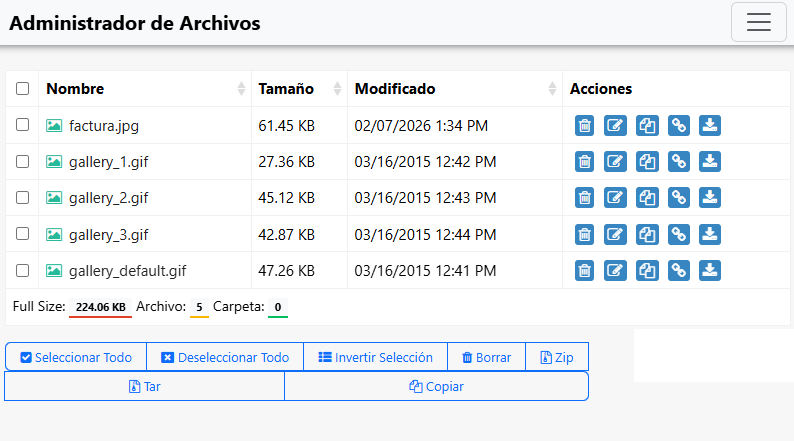Sort by the Modificado date column

click(552, 89)
